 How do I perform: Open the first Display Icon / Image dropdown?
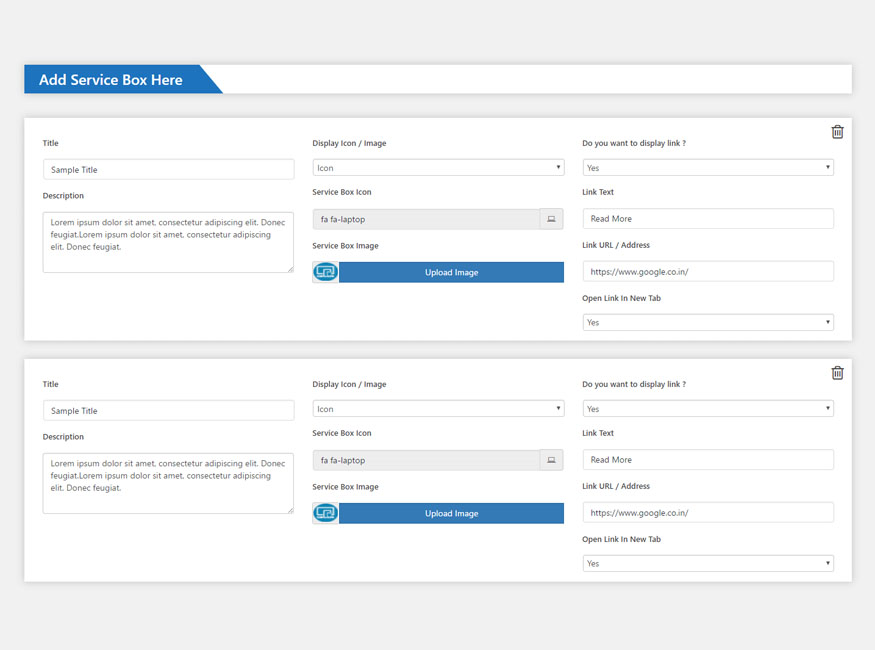438,167
